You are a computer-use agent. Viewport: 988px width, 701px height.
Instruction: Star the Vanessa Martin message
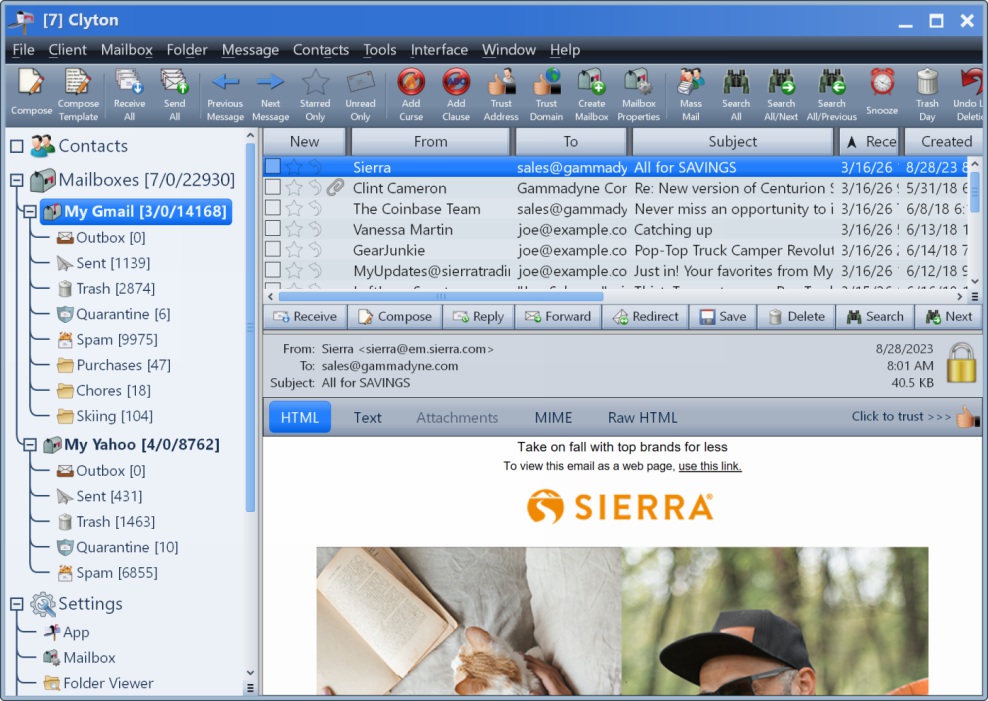[x=294, y=229]
